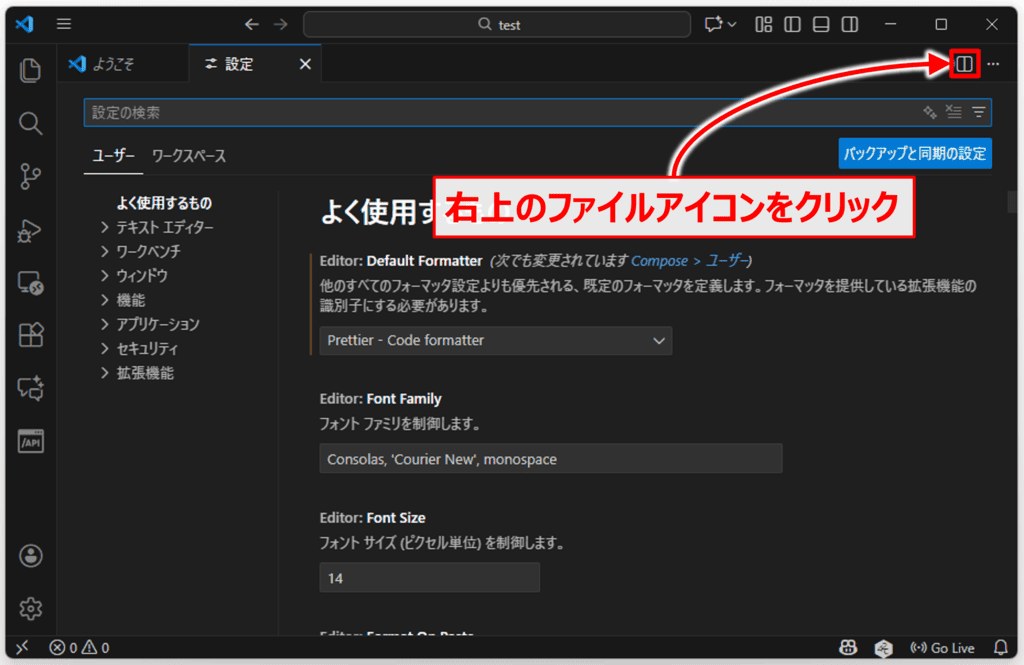The height and width of the screenshot is (665, 1024).
Task: Open the Accounts icon above the gear
Action: click(30, 556)
